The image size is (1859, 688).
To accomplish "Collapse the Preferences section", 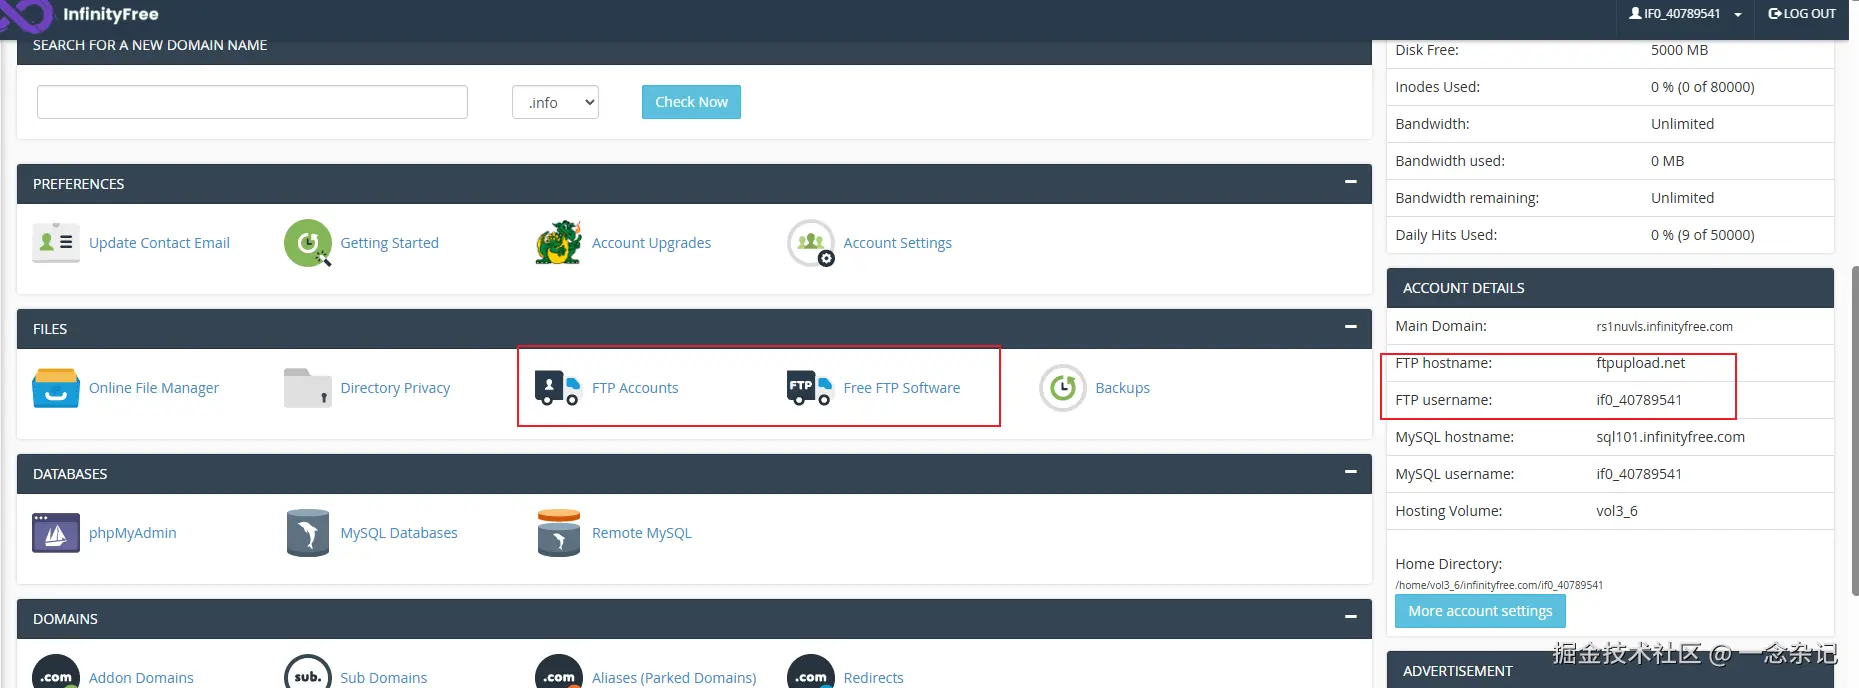I will point(1351,182).
